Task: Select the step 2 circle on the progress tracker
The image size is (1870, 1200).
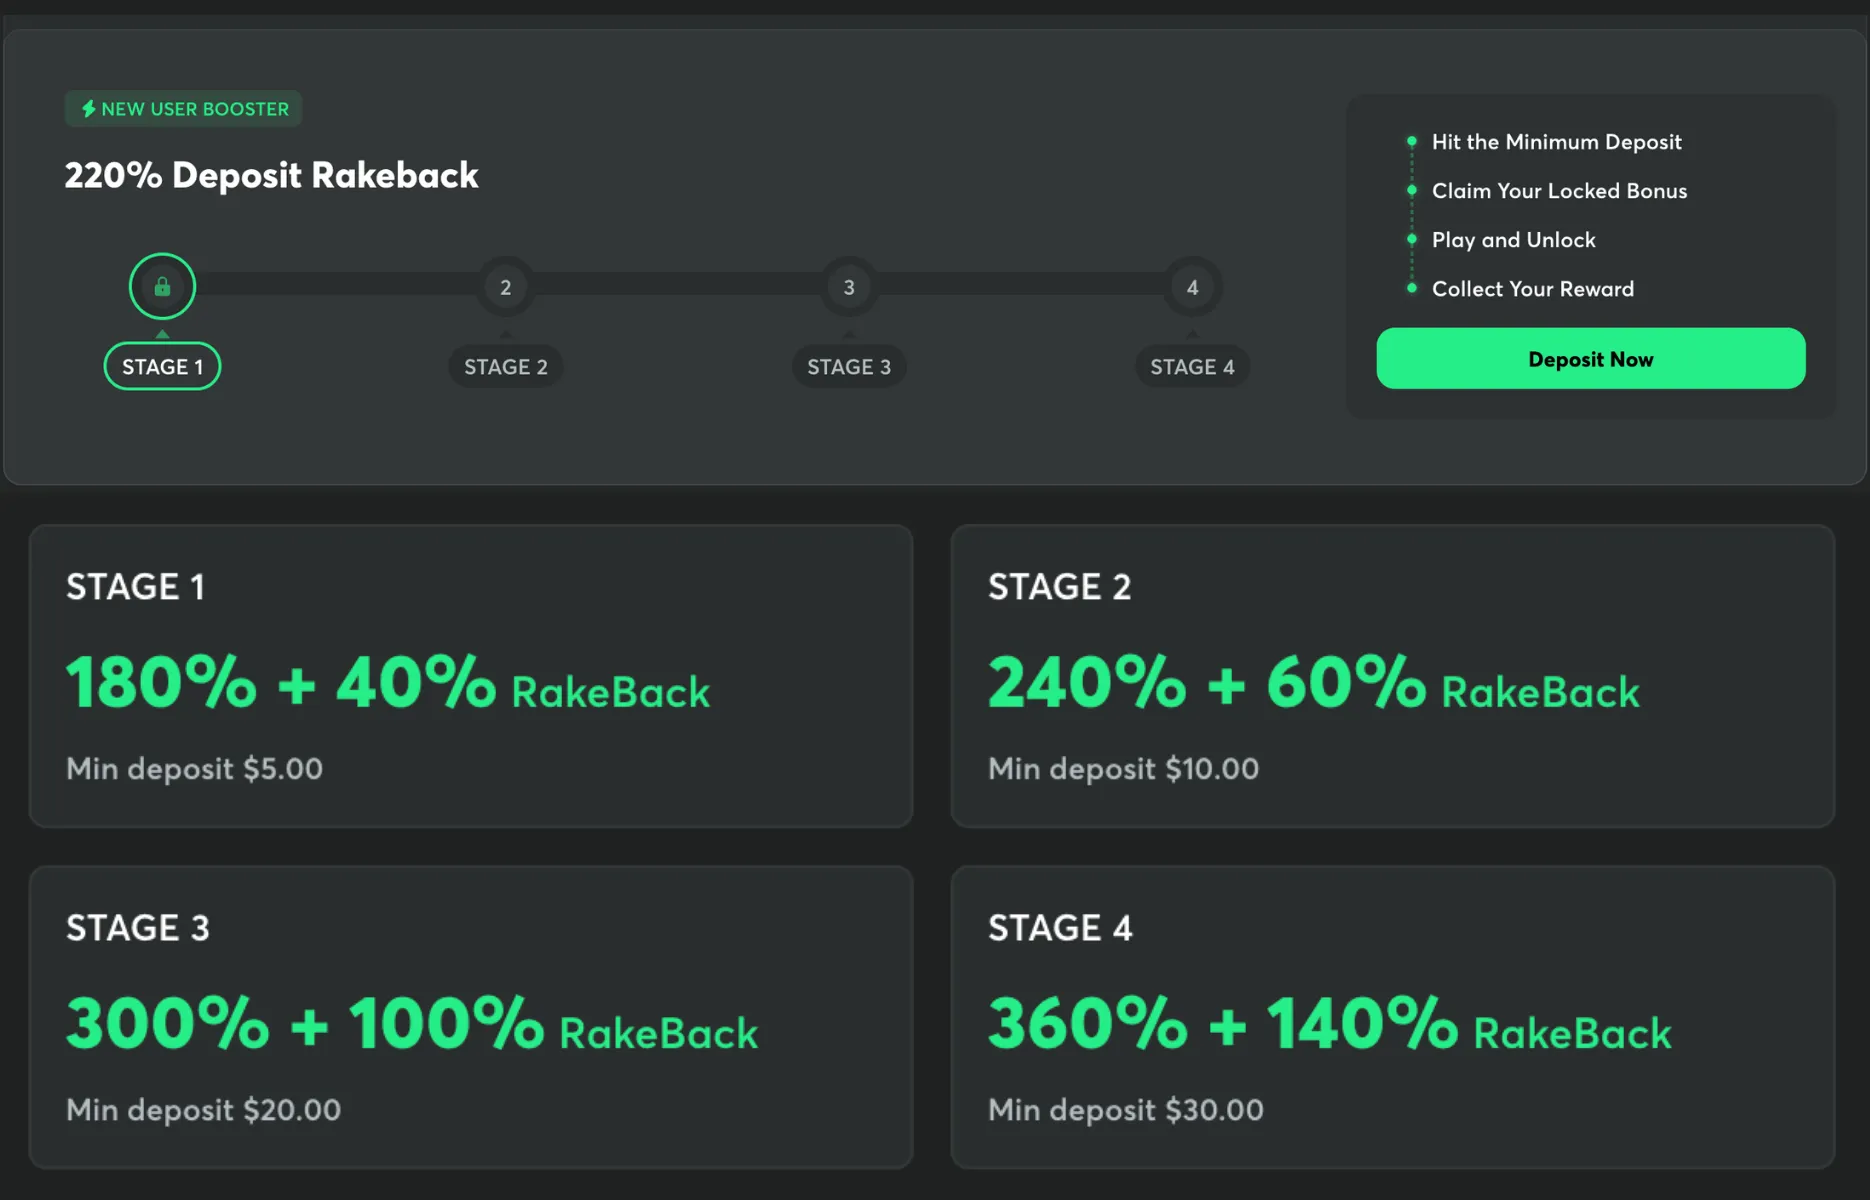Action: [x=505, y=287]
